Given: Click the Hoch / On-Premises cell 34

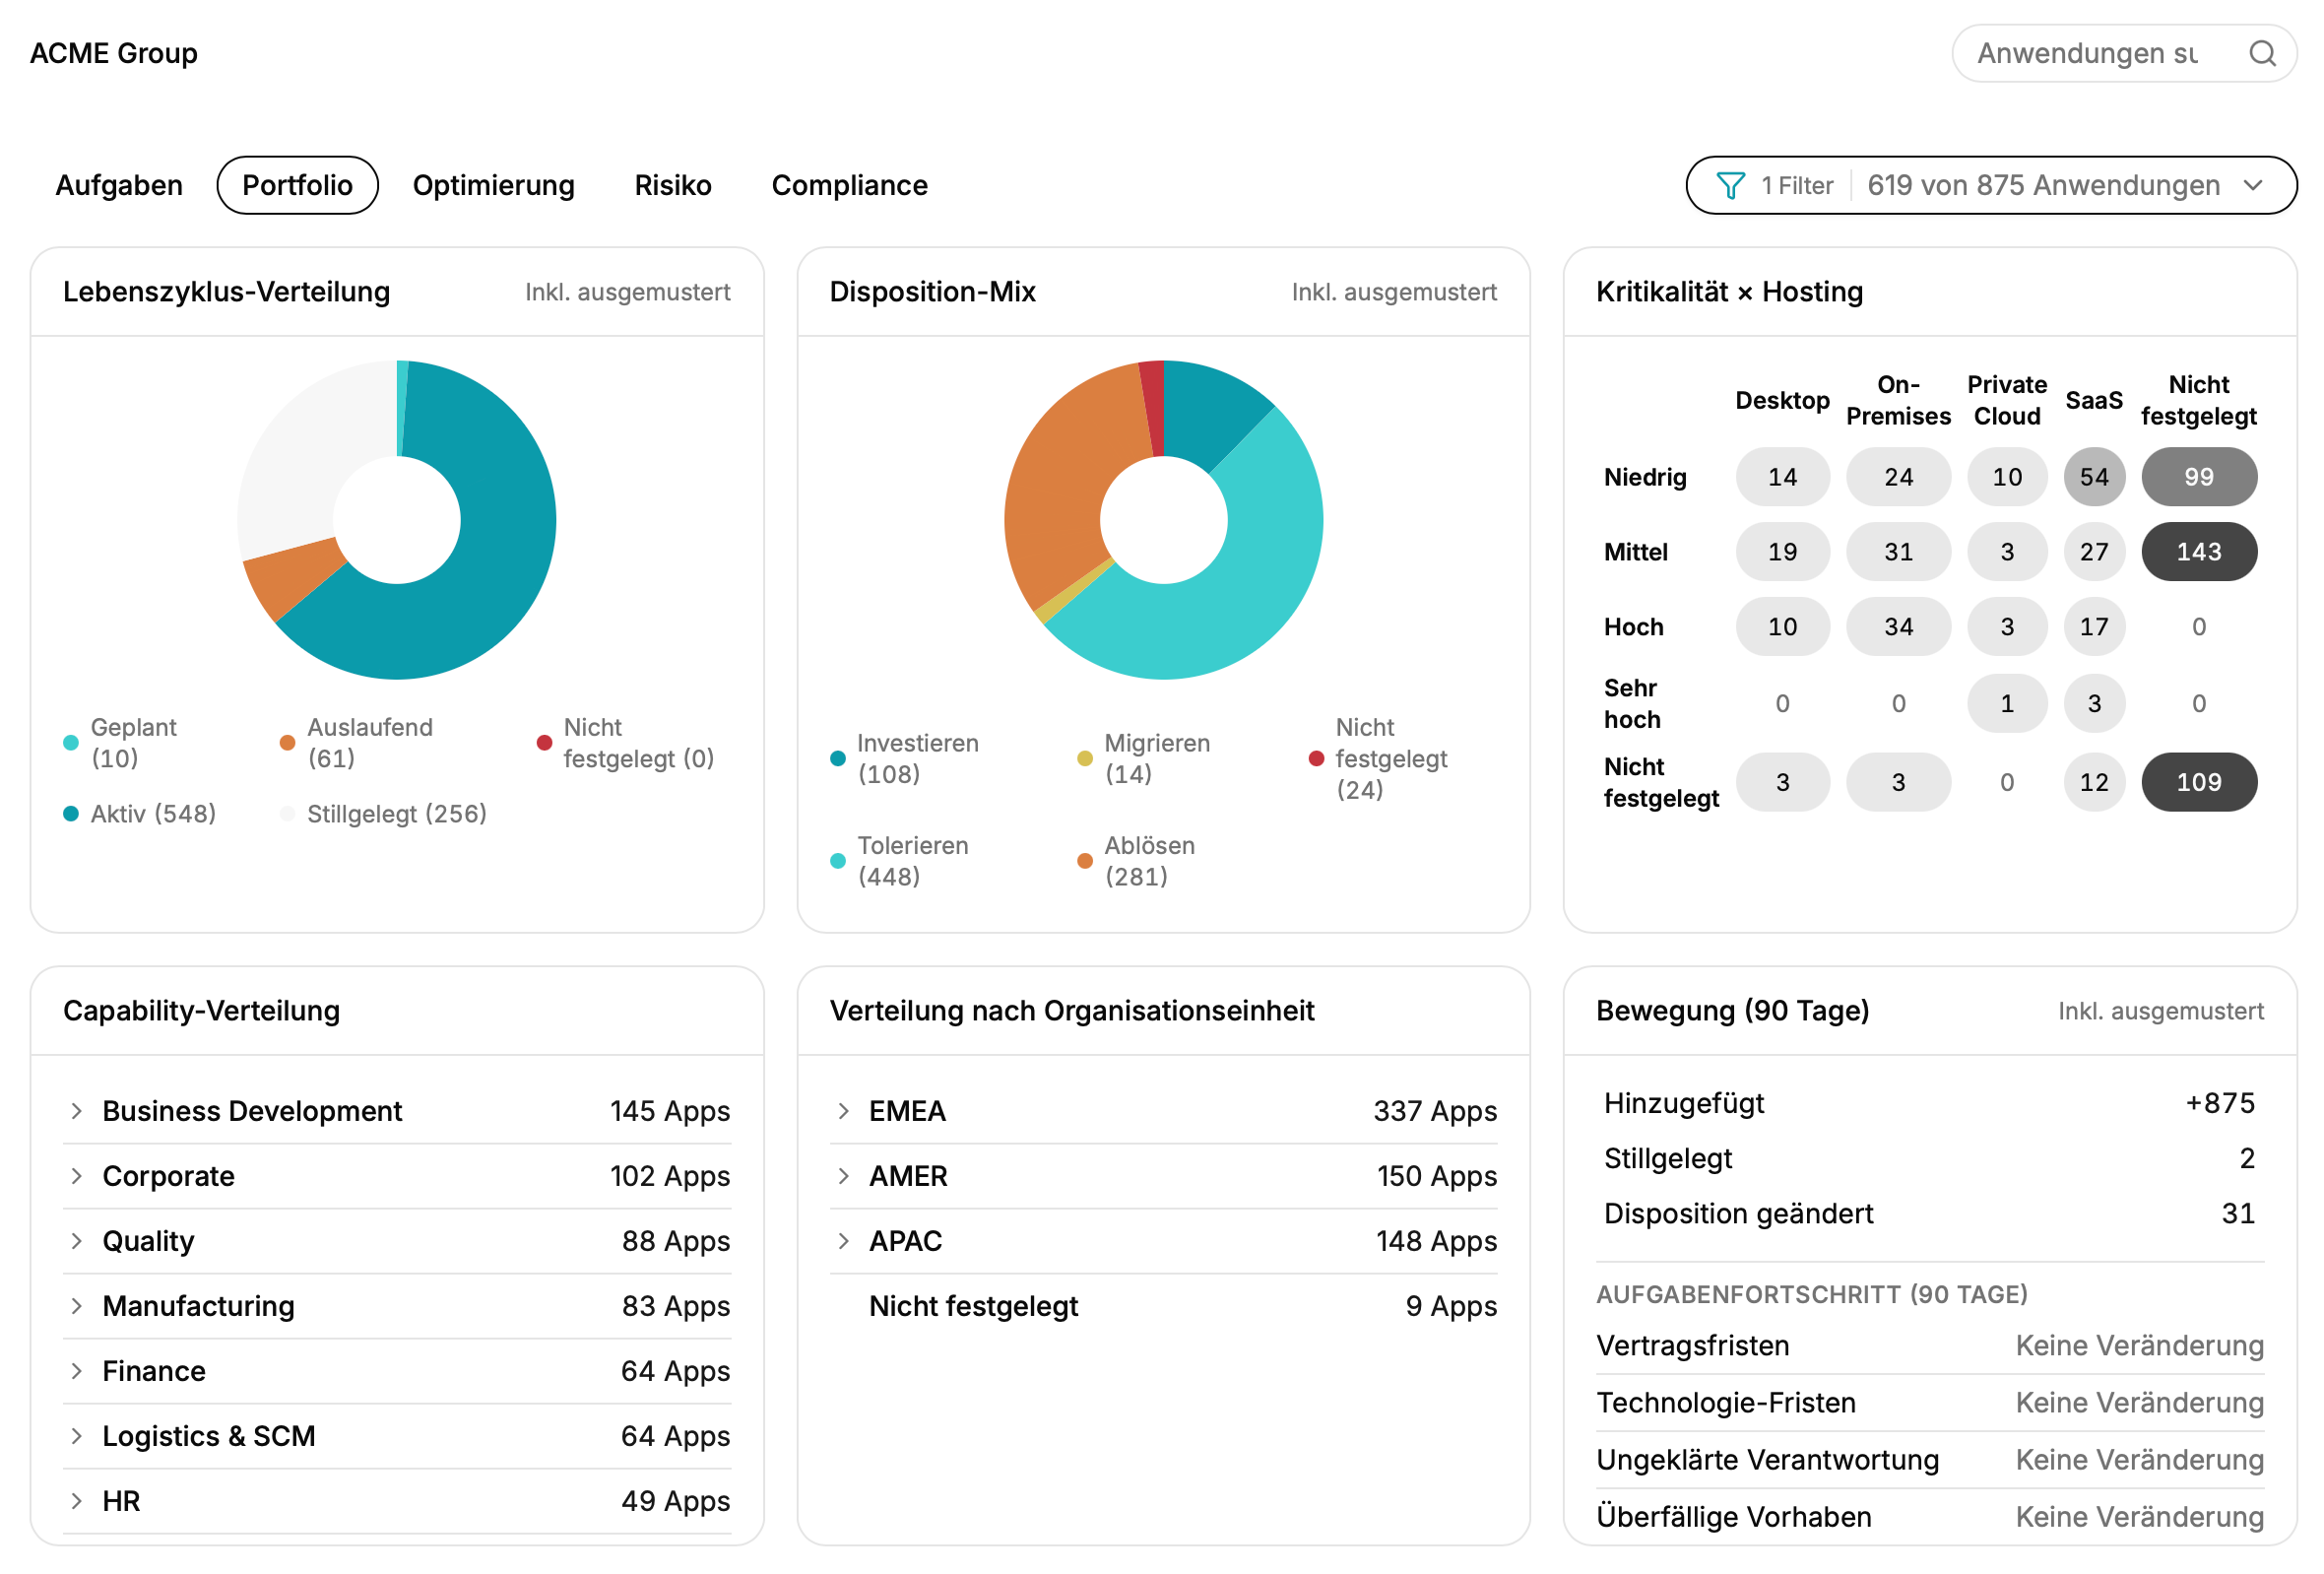Looking at the screenshot, I should click(1898, 627).
